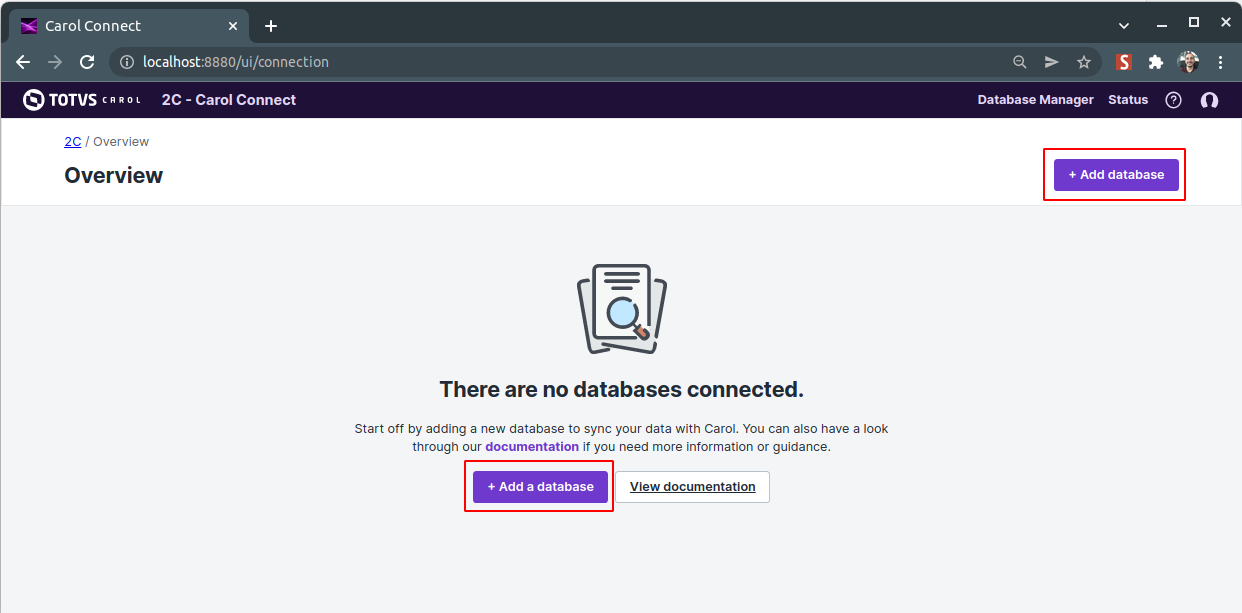This screenshot has width=1242, height=613.
Task: Click the '+ Add database' header button
Action: 1116,175
